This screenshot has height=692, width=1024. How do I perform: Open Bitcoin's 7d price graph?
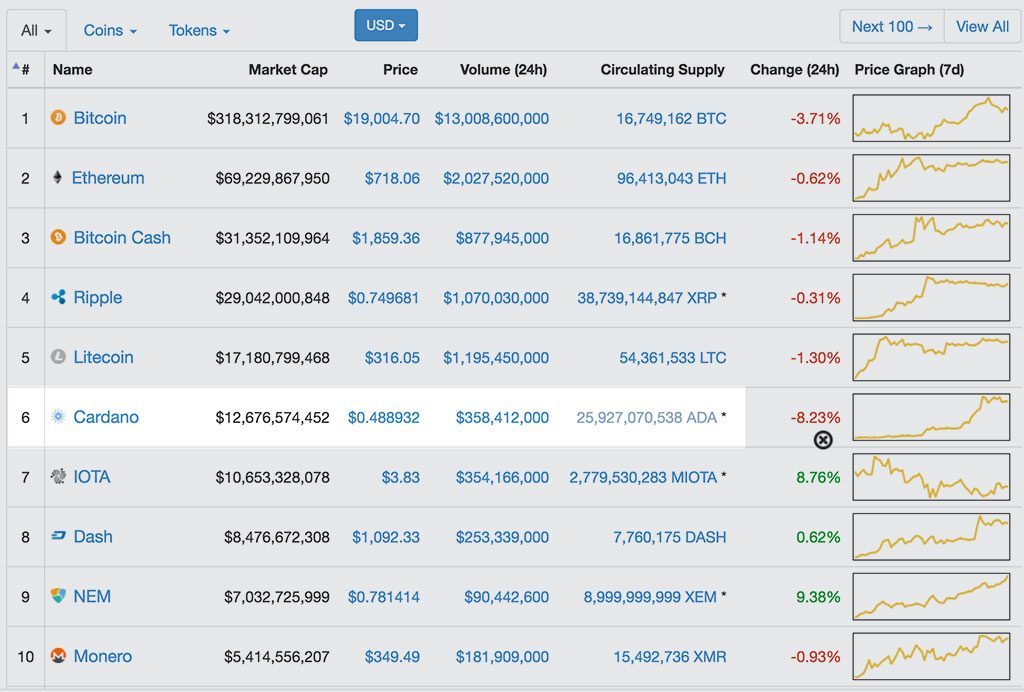(x=931, y=118)
